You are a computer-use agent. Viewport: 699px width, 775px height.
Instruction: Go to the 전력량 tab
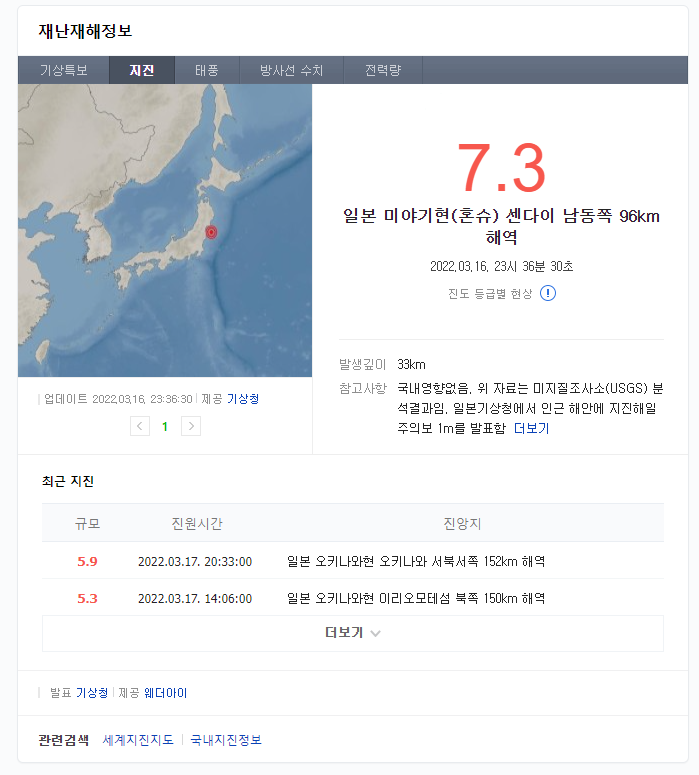pos(383,70)
